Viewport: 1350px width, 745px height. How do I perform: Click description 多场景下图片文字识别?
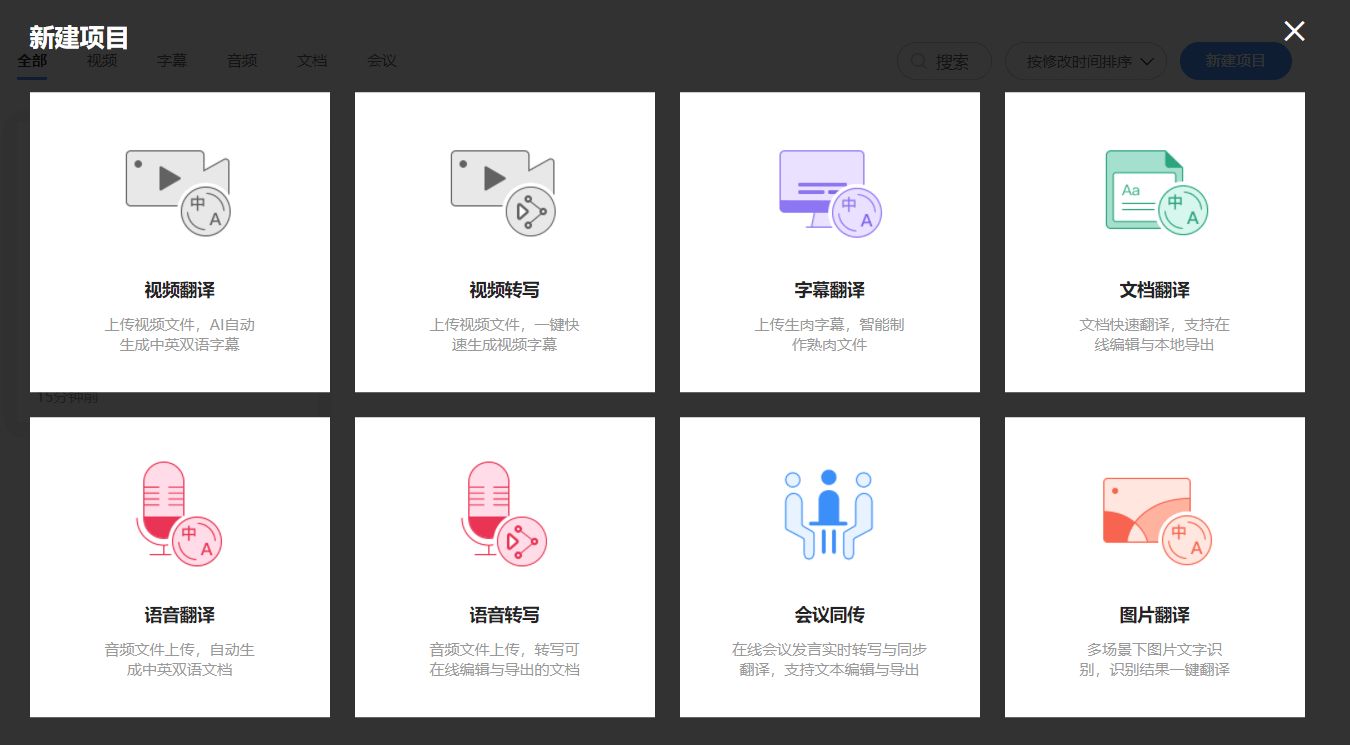[x=1155, y=660]
